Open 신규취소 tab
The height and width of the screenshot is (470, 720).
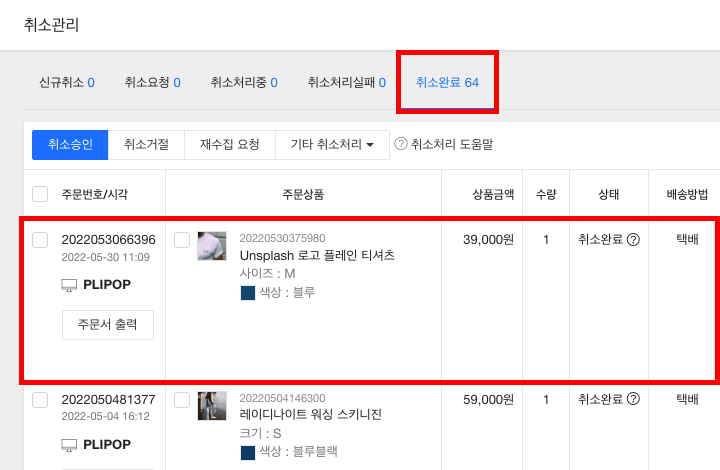point(67,83)
